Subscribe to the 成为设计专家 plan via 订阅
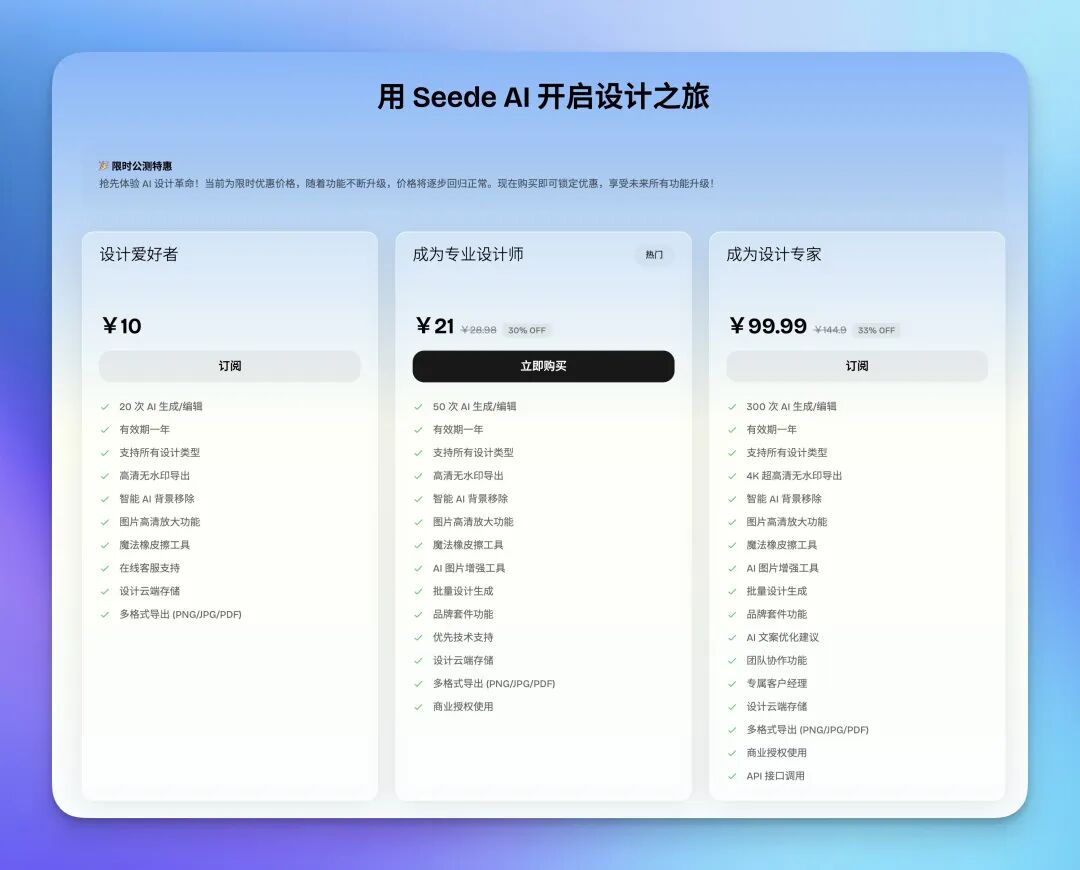The image size is (1080, 870). tap(857, 366)
